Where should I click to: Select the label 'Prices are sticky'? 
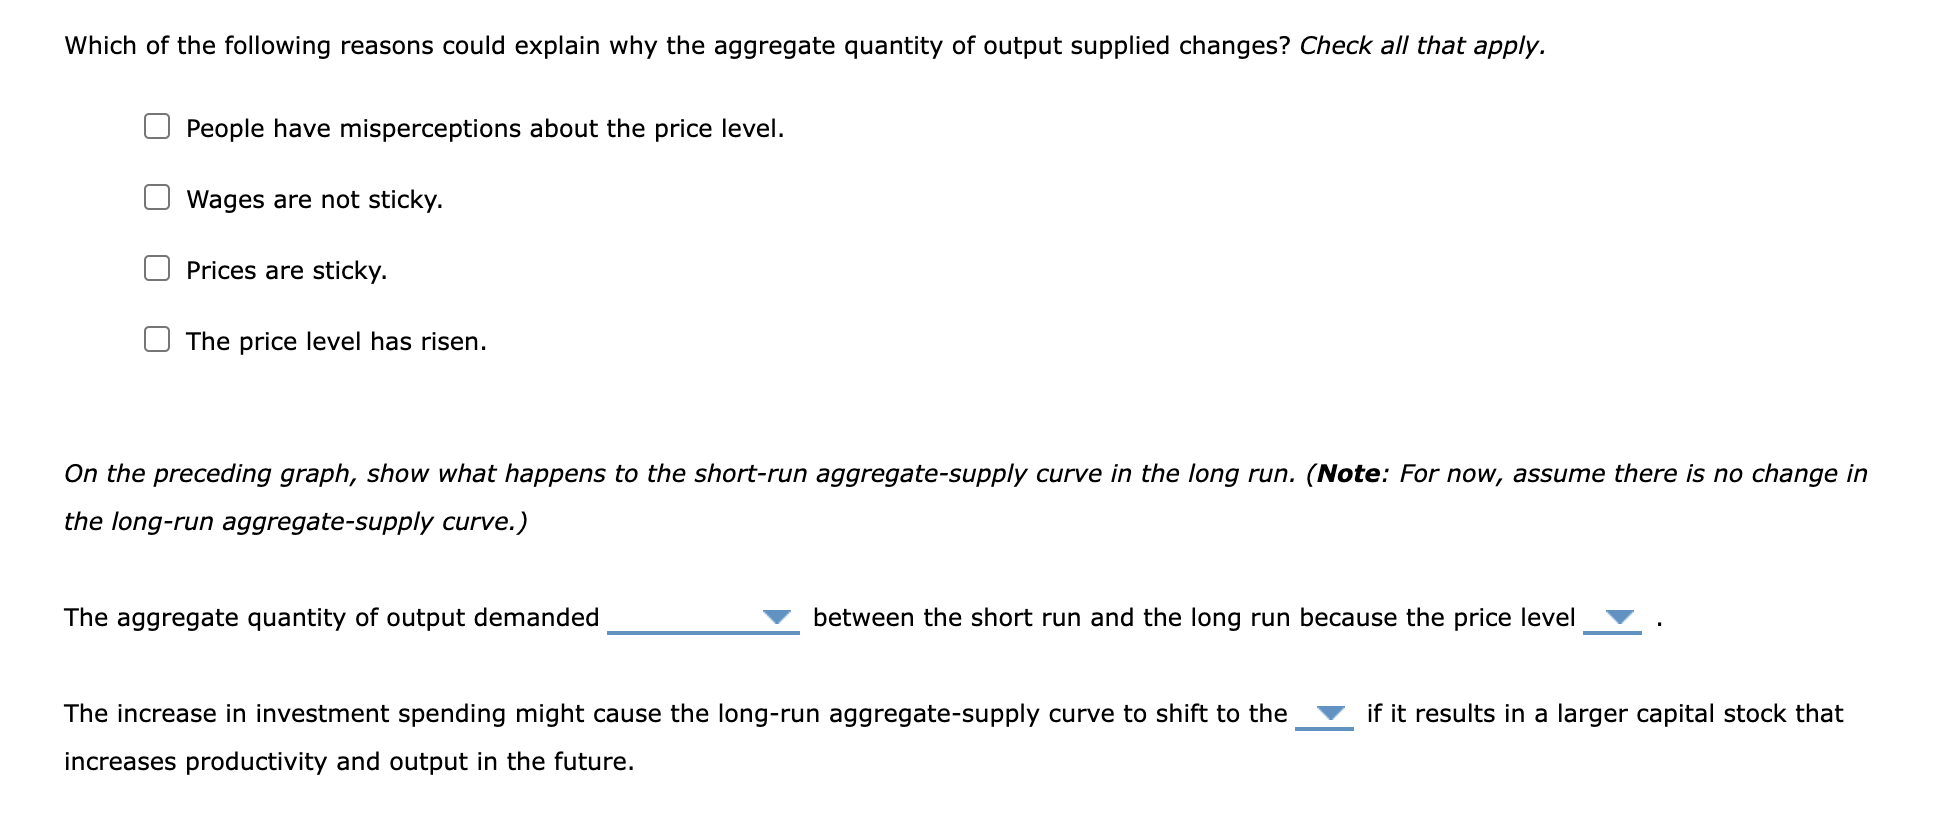coord(285,269)
